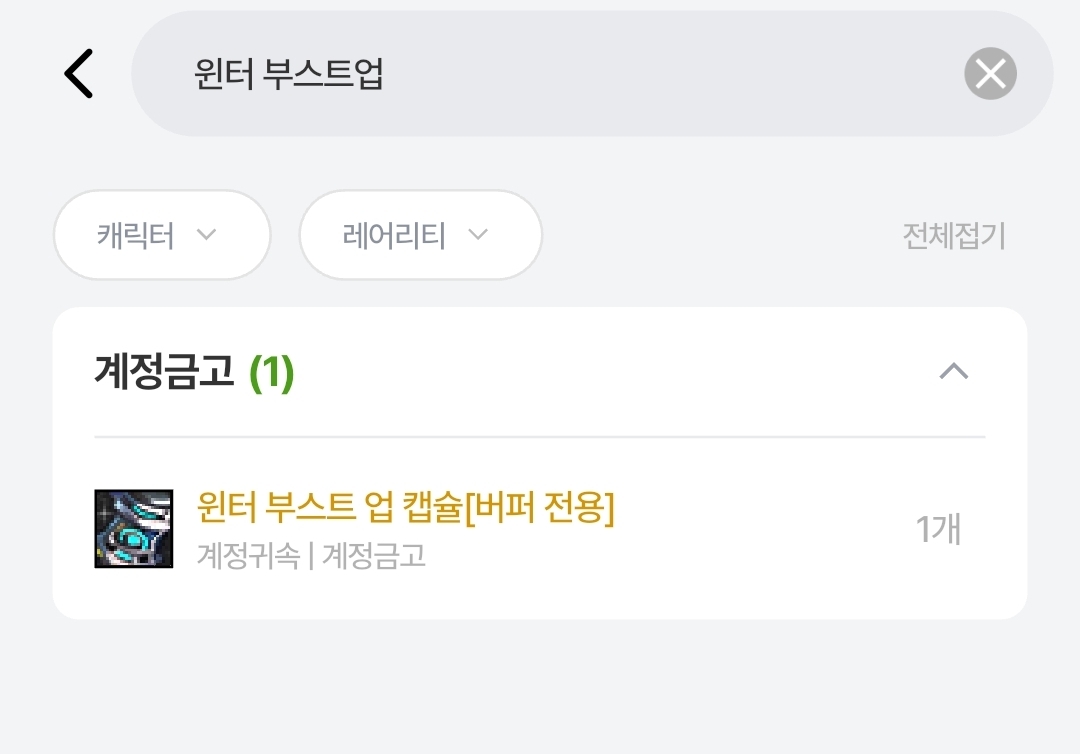Open 윈터 부스트 업 캡슐[버퍼 전용] item name
Screen dimensions: 1080x754
(x=406, y=508)
